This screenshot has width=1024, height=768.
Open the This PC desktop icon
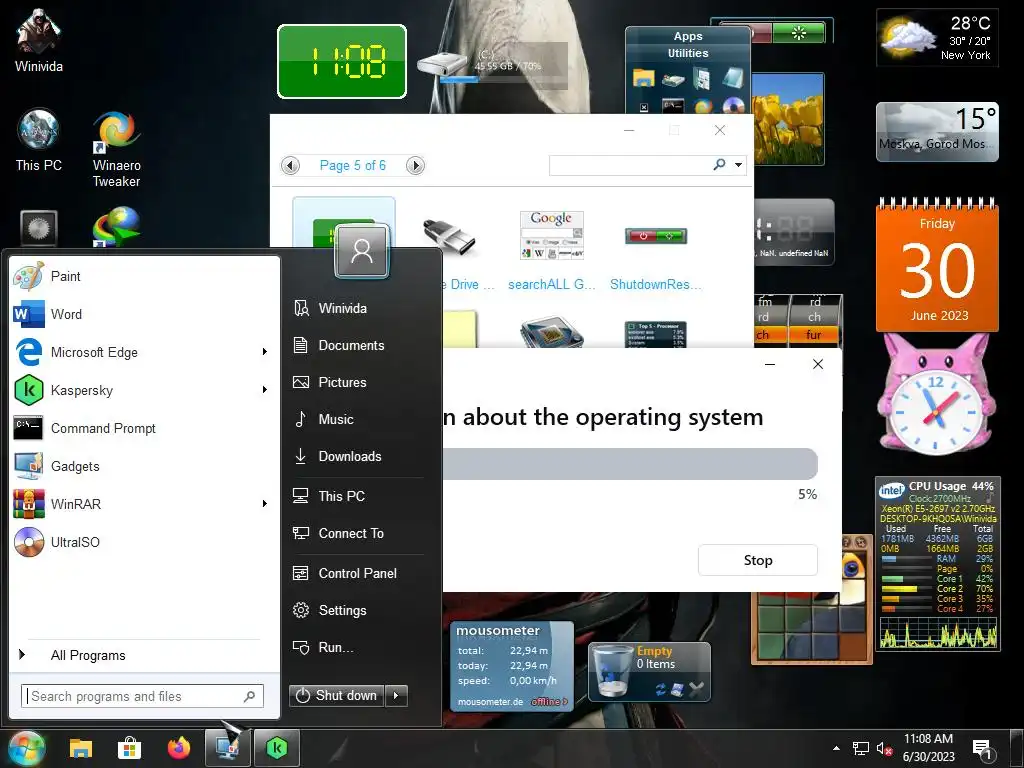(x=39, y=140)
